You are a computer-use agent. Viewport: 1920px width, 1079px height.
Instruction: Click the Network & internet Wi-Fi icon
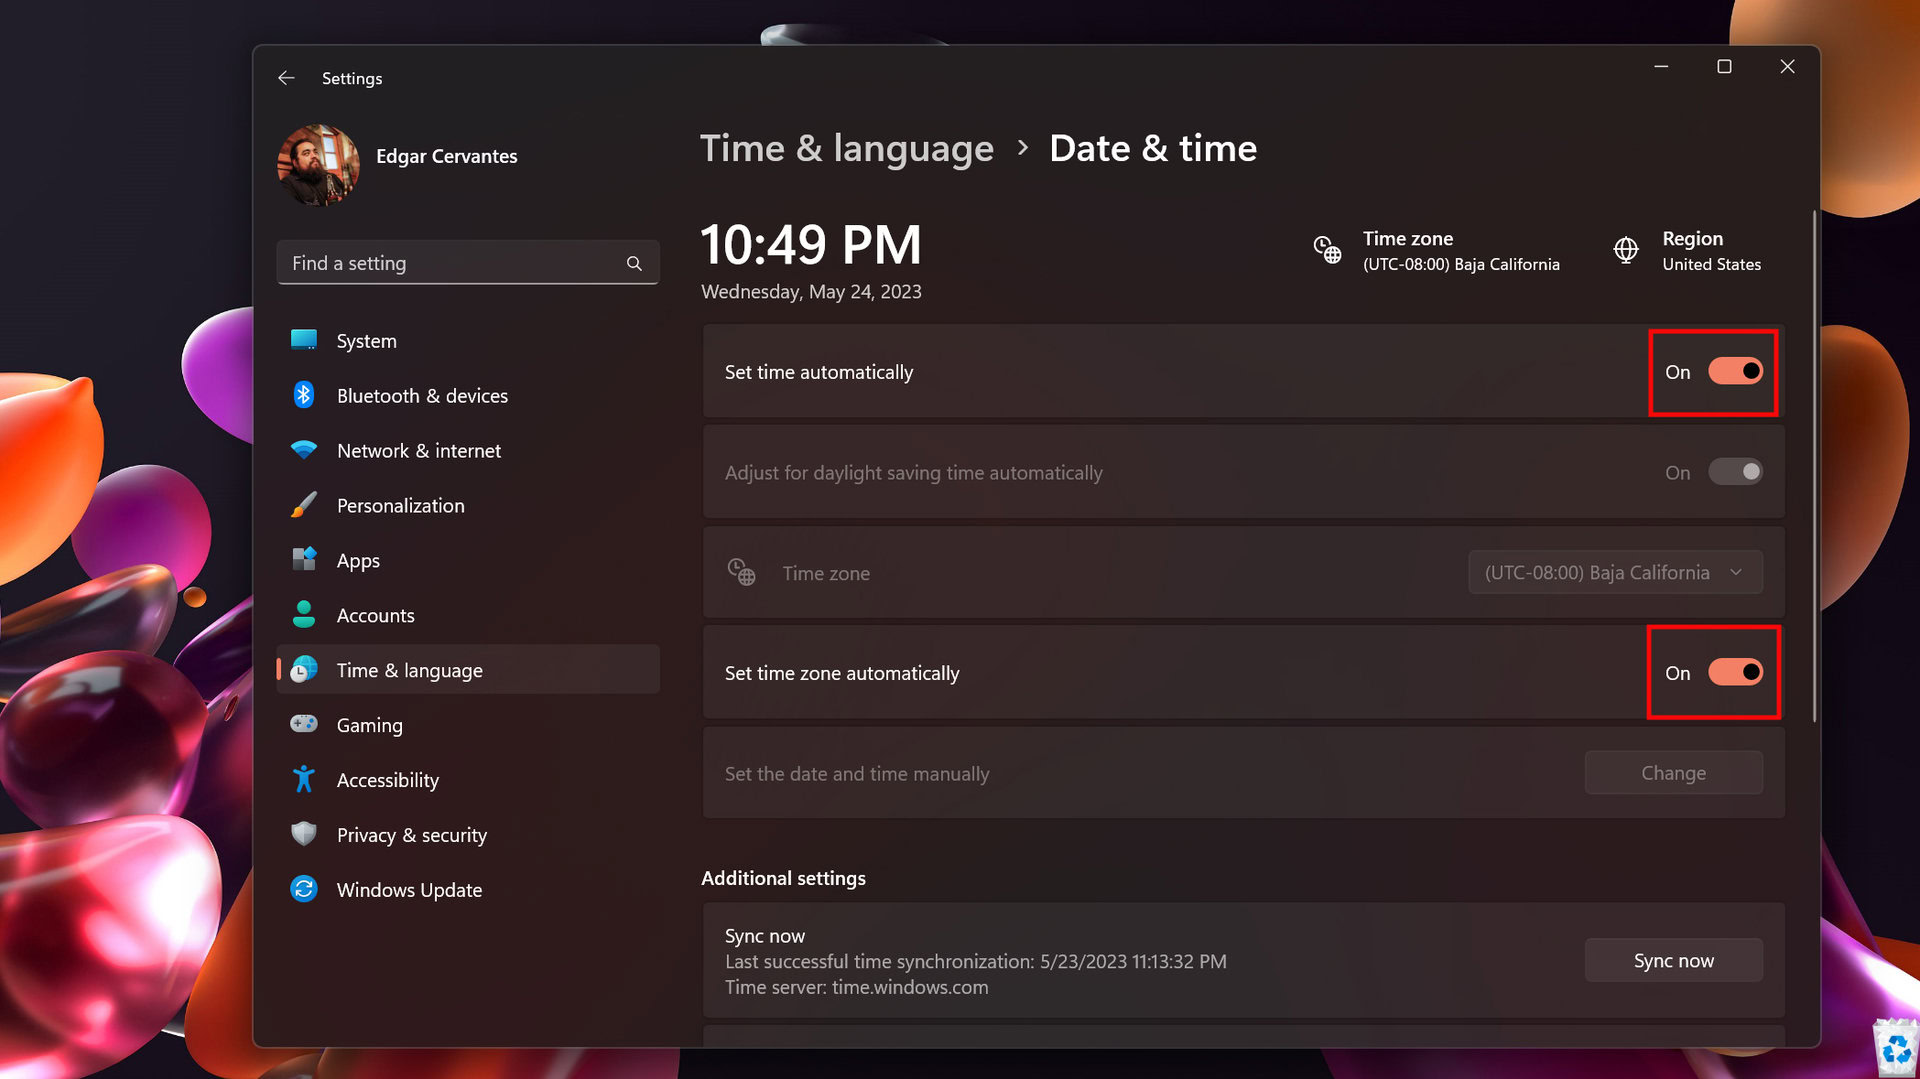[304, 450]
